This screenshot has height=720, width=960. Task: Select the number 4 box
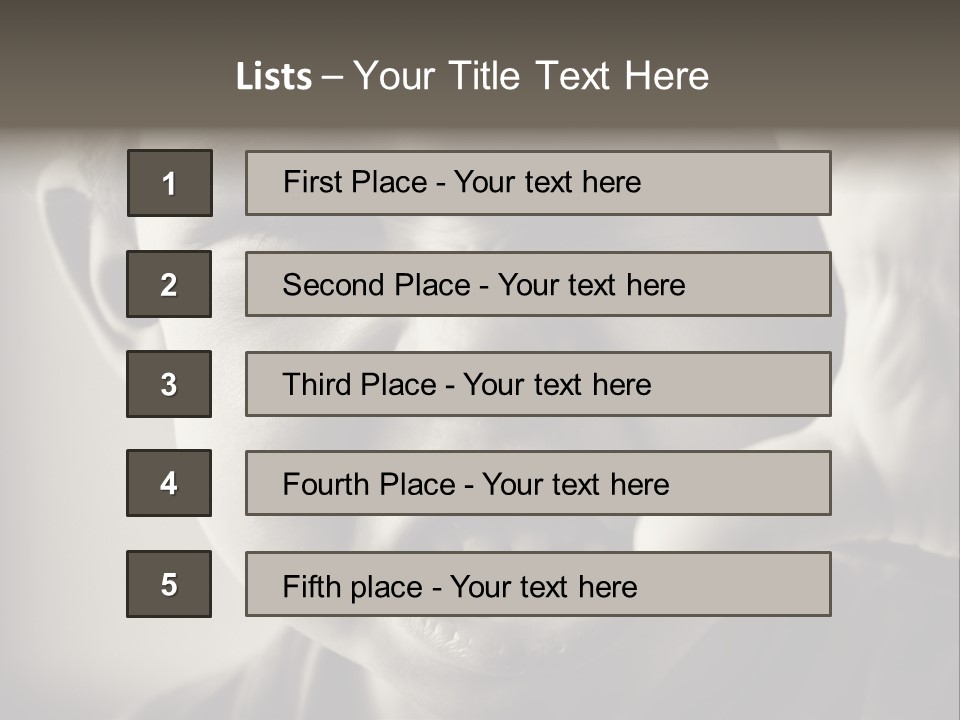tap(169, 483)
